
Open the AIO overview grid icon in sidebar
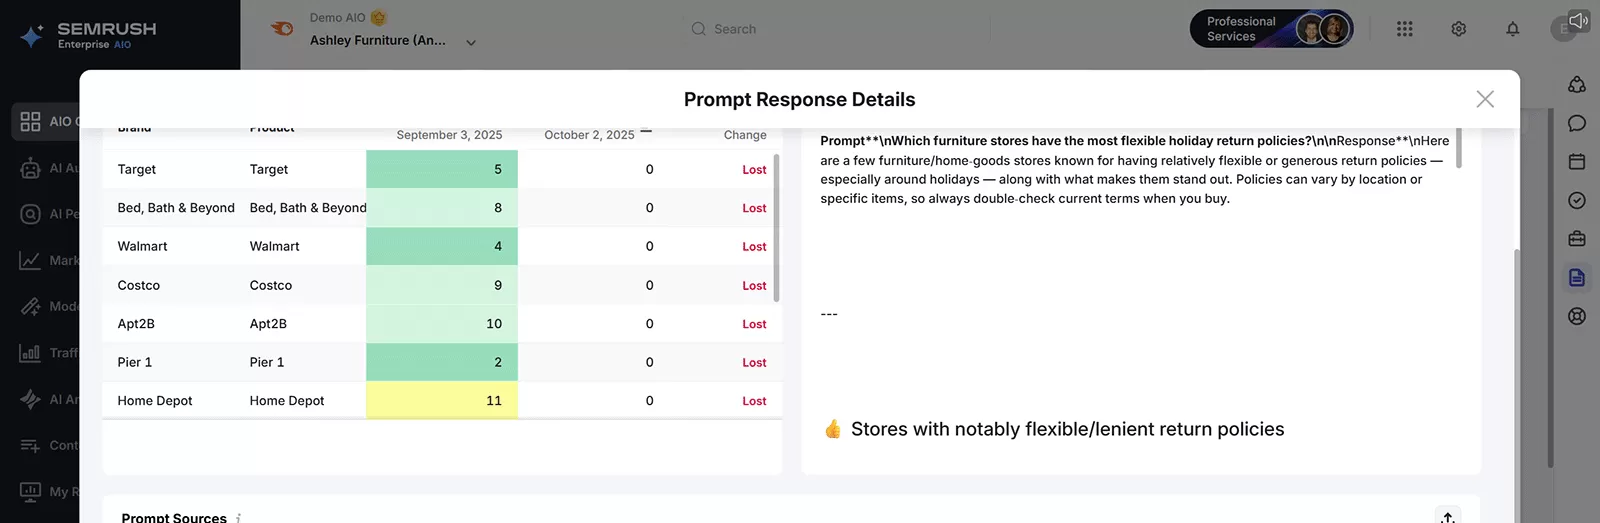(31, 121)
